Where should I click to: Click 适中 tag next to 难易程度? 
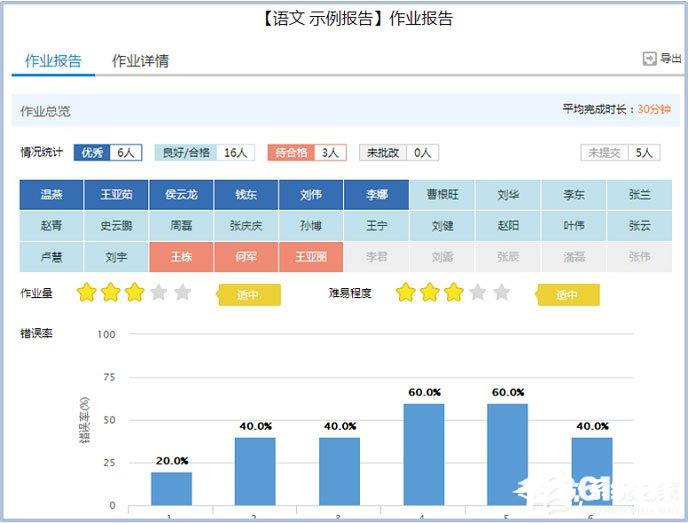point(567,294)
